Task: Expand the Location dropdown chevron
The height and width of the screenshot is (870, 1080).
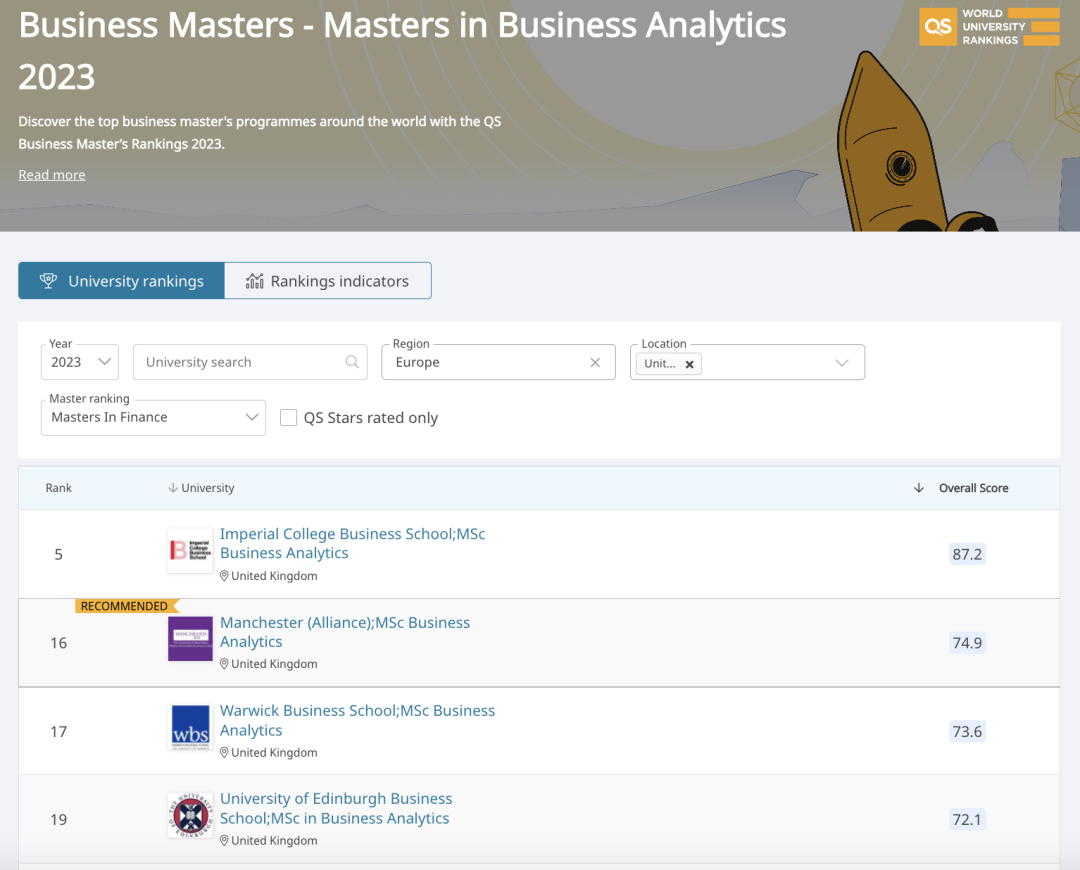Action: [842, 363]
